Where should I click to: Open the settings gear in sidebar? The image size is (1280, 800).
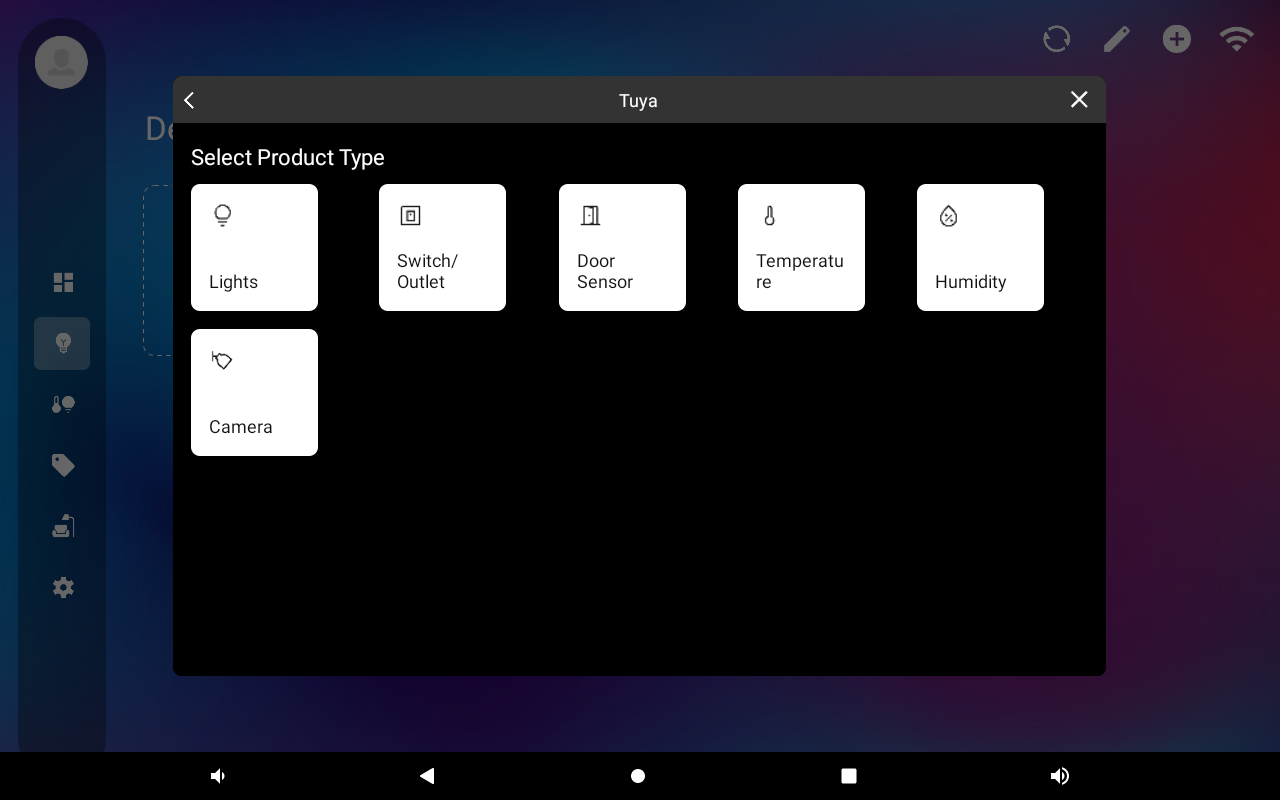click(x=63, y=588)
